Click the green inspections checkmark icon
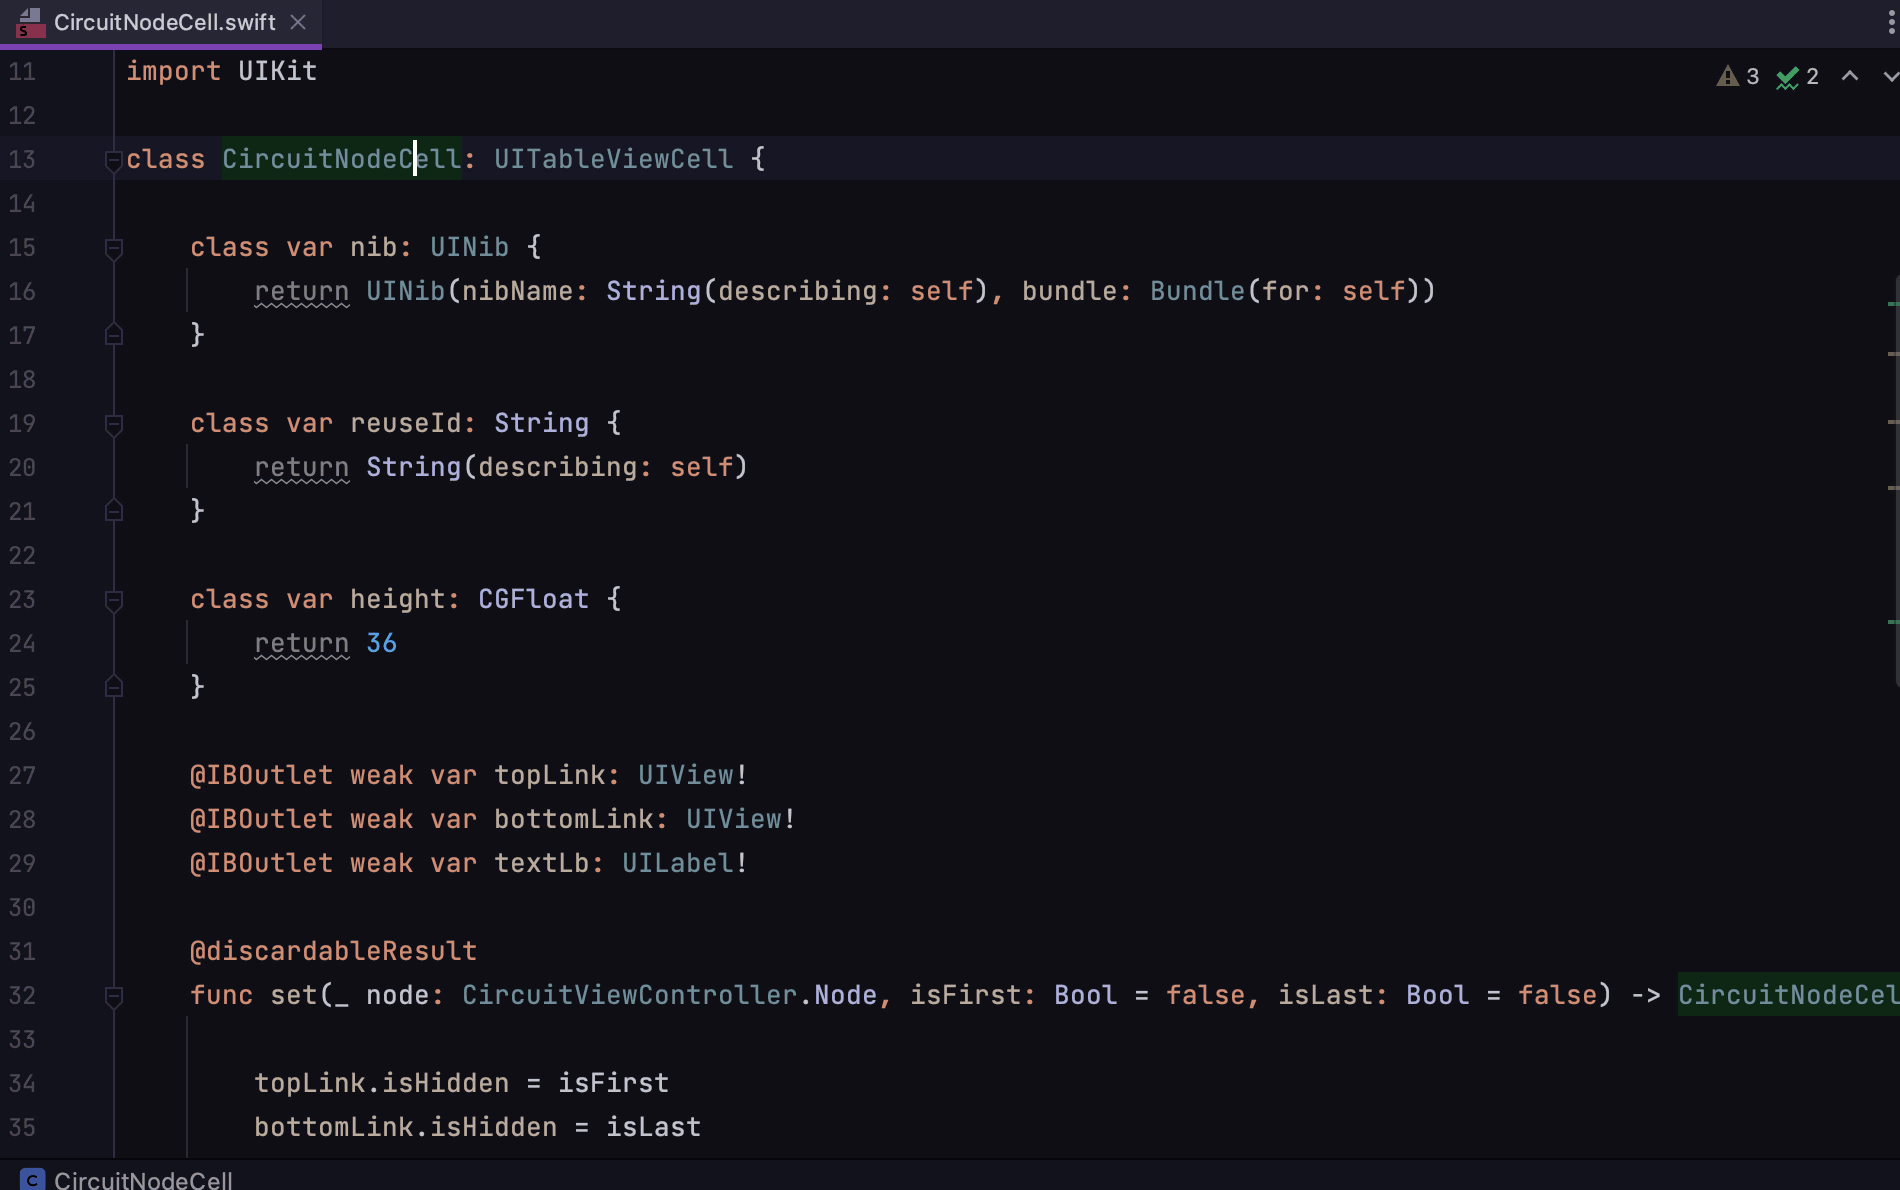The height and width of the screenshot is (1190, 1900). [1788, 76]
